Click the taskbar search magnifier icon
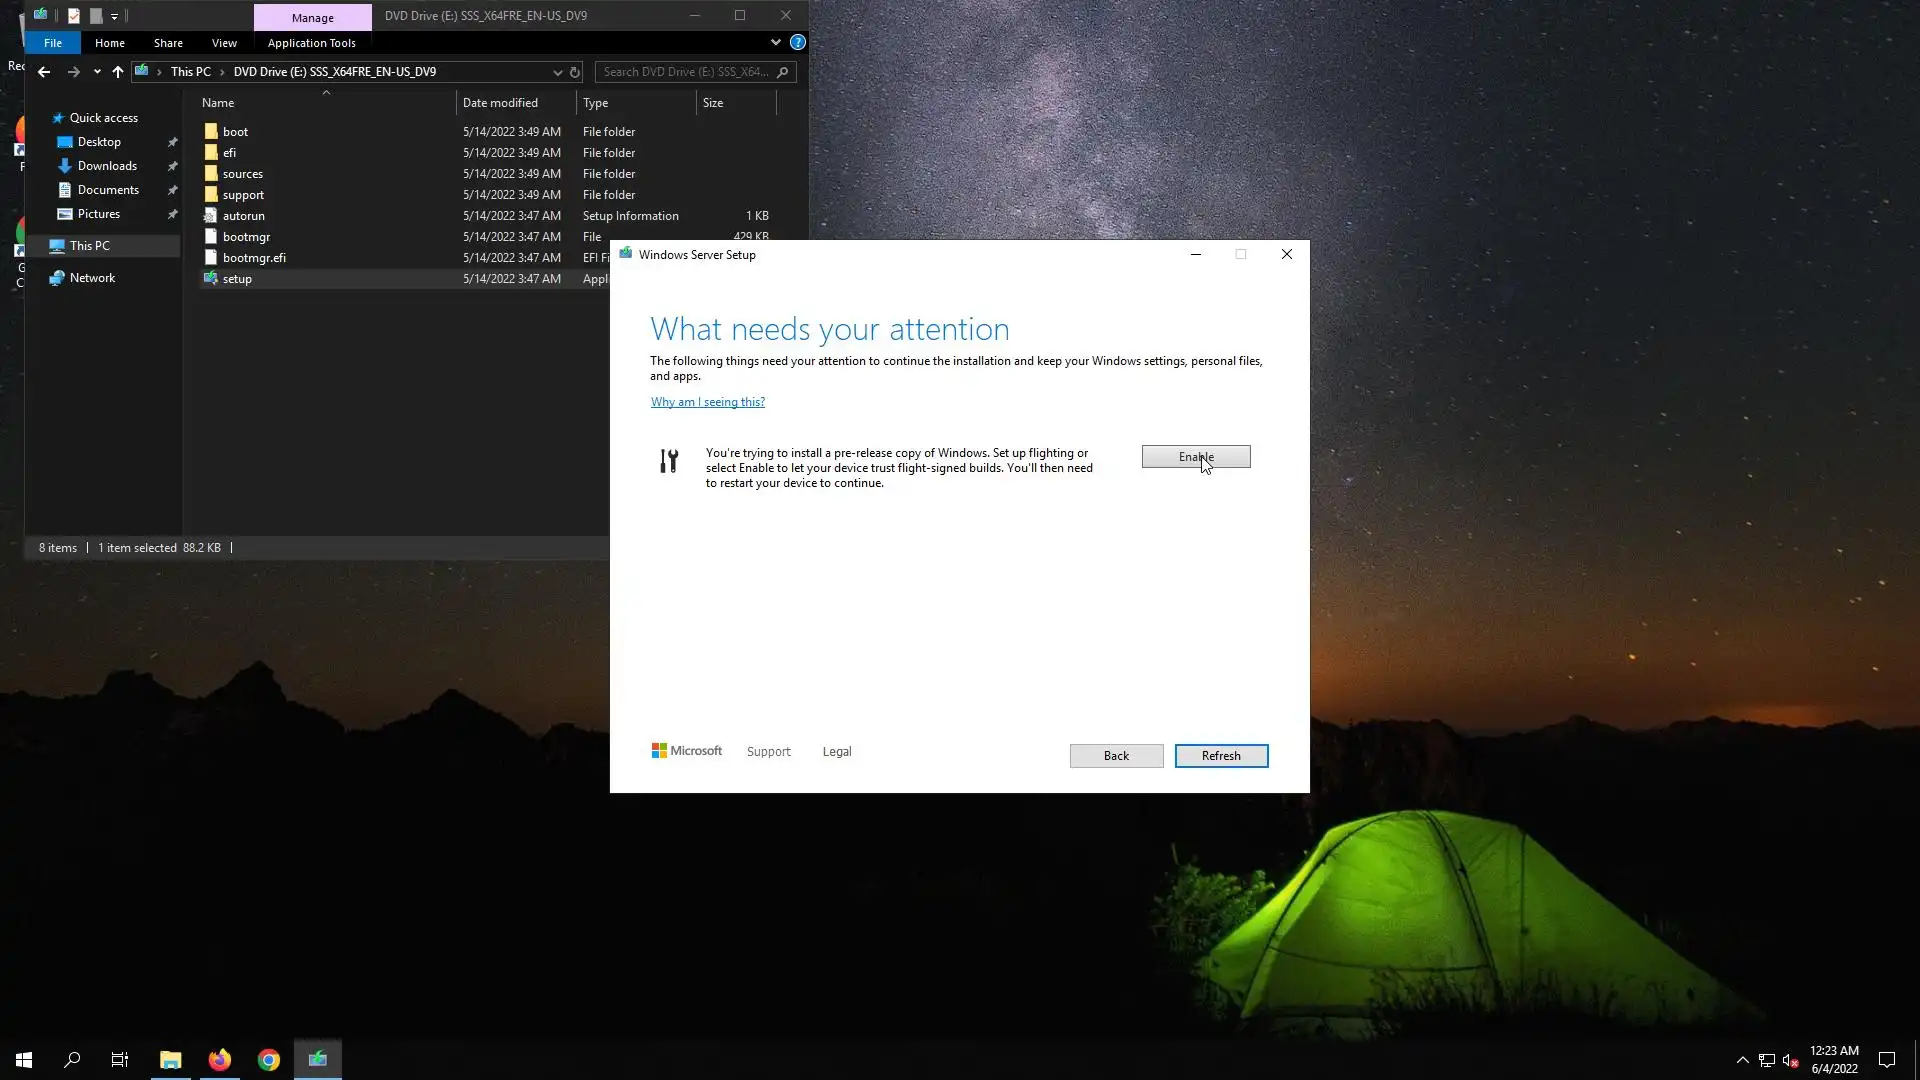The image size is (1920, 1080). (x=72, y=1060)
